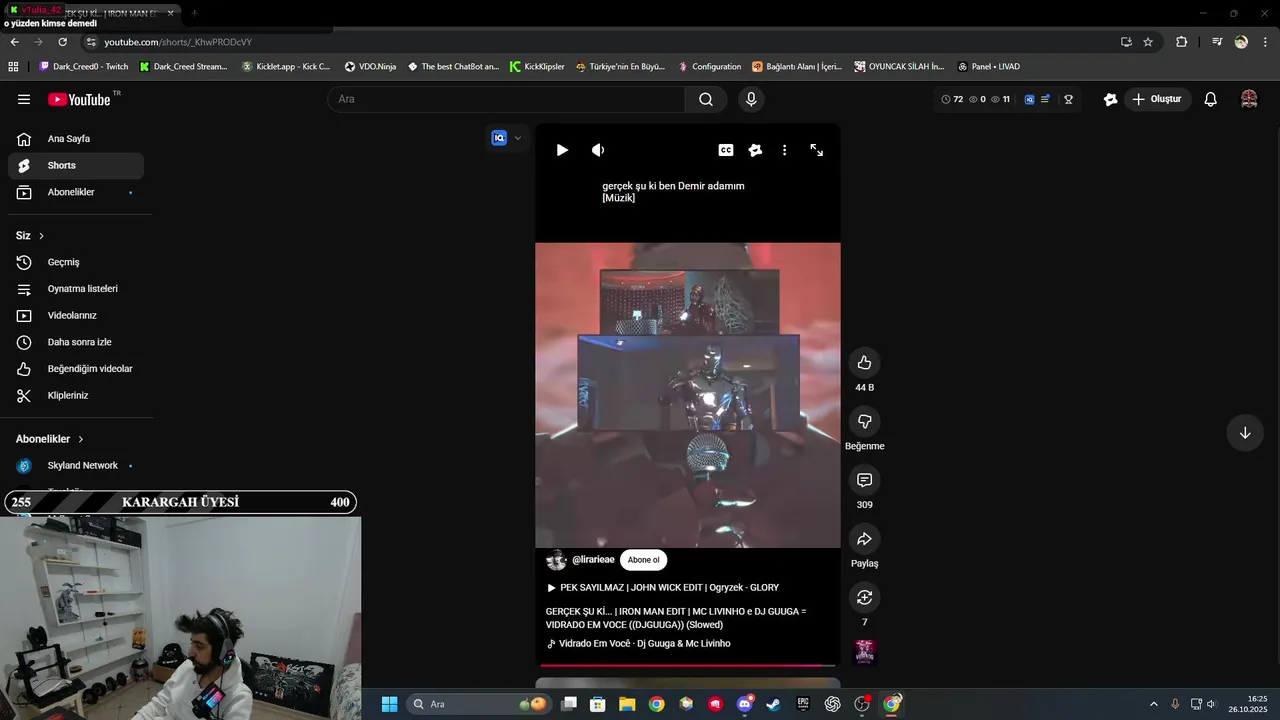Open Abonelikler in the sidebar
This screenshot has width=1280, height=720.
tap(76, 192)
